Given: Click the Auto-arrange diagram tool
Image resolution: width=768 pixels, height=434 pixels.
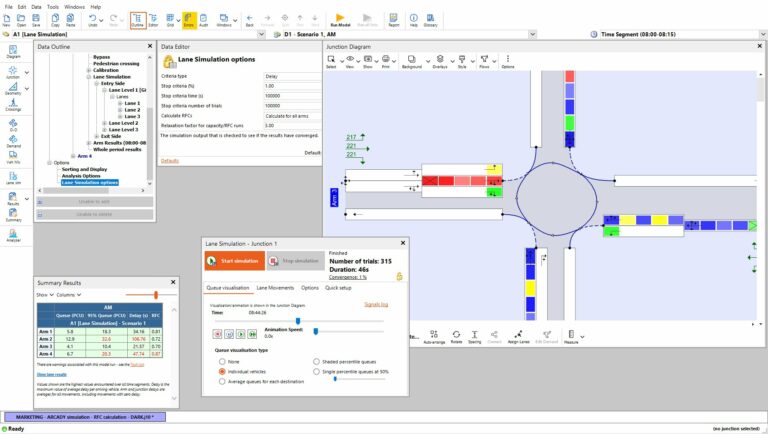Looking at the screenshot, I should click(433, 338).
